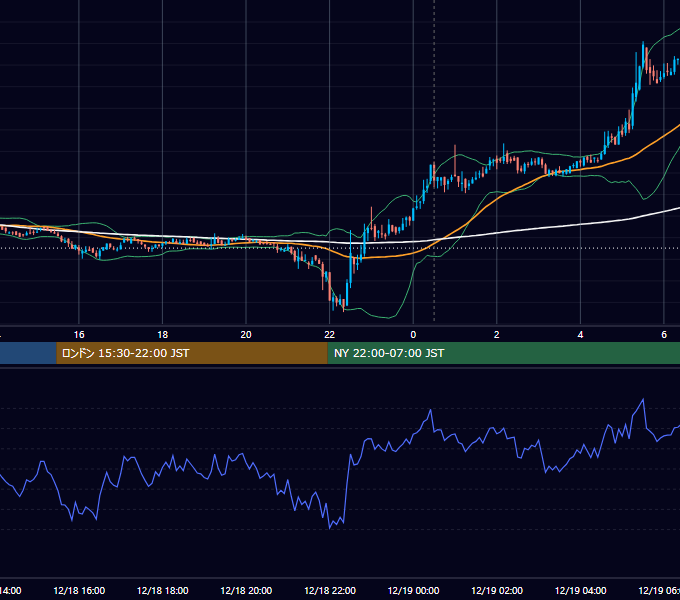The image size is (680, 600).
Task: Click the 12/19 04:00 date label
Action: pyautogui.click(x=581, y=590)
